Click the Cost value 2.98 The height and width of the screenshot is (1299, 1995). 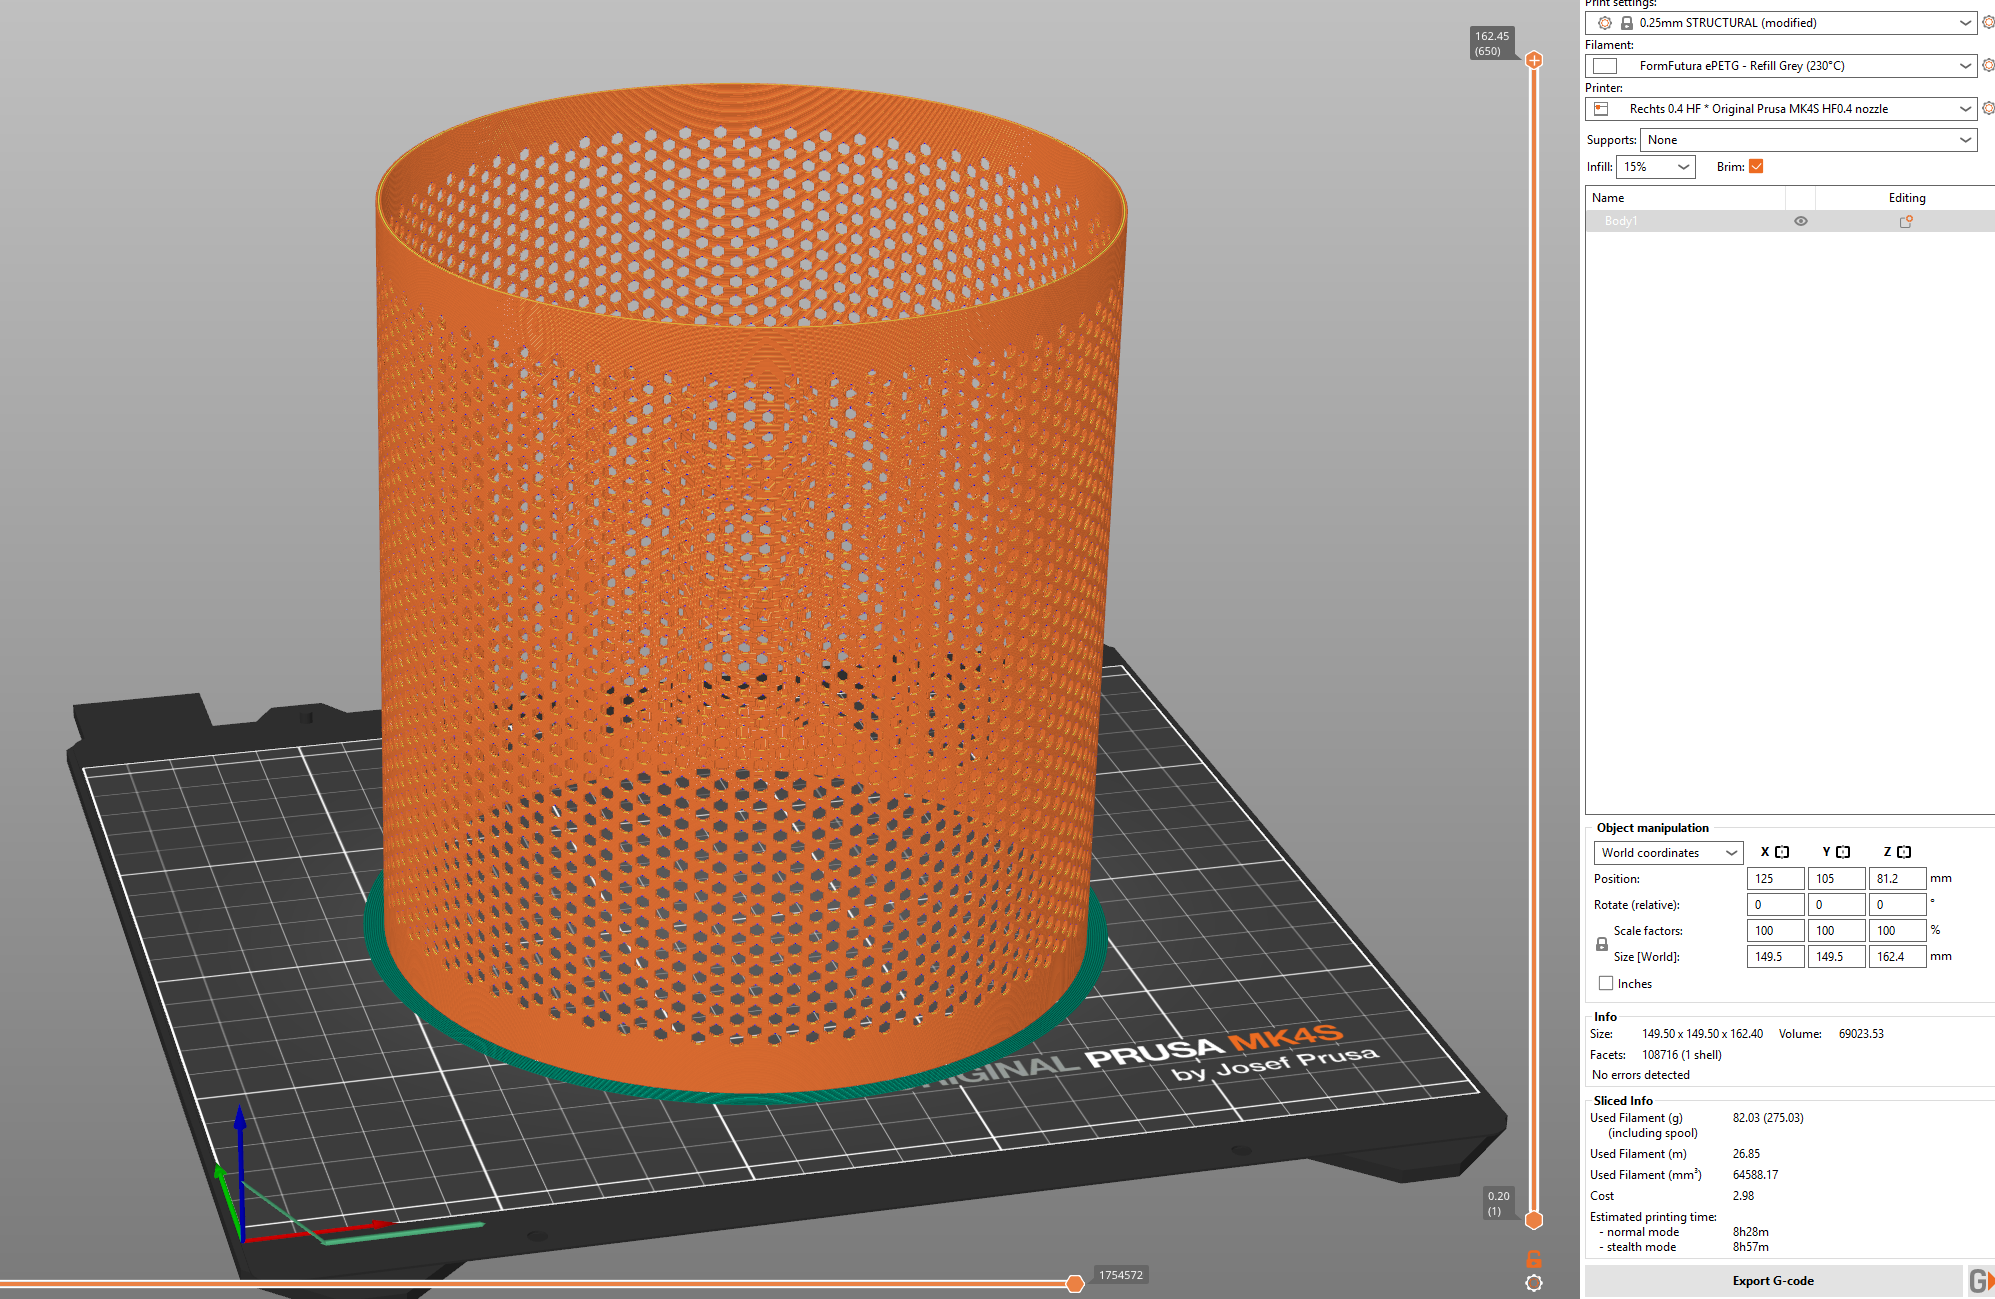pyautogui.click(x=1743, y=1196)
